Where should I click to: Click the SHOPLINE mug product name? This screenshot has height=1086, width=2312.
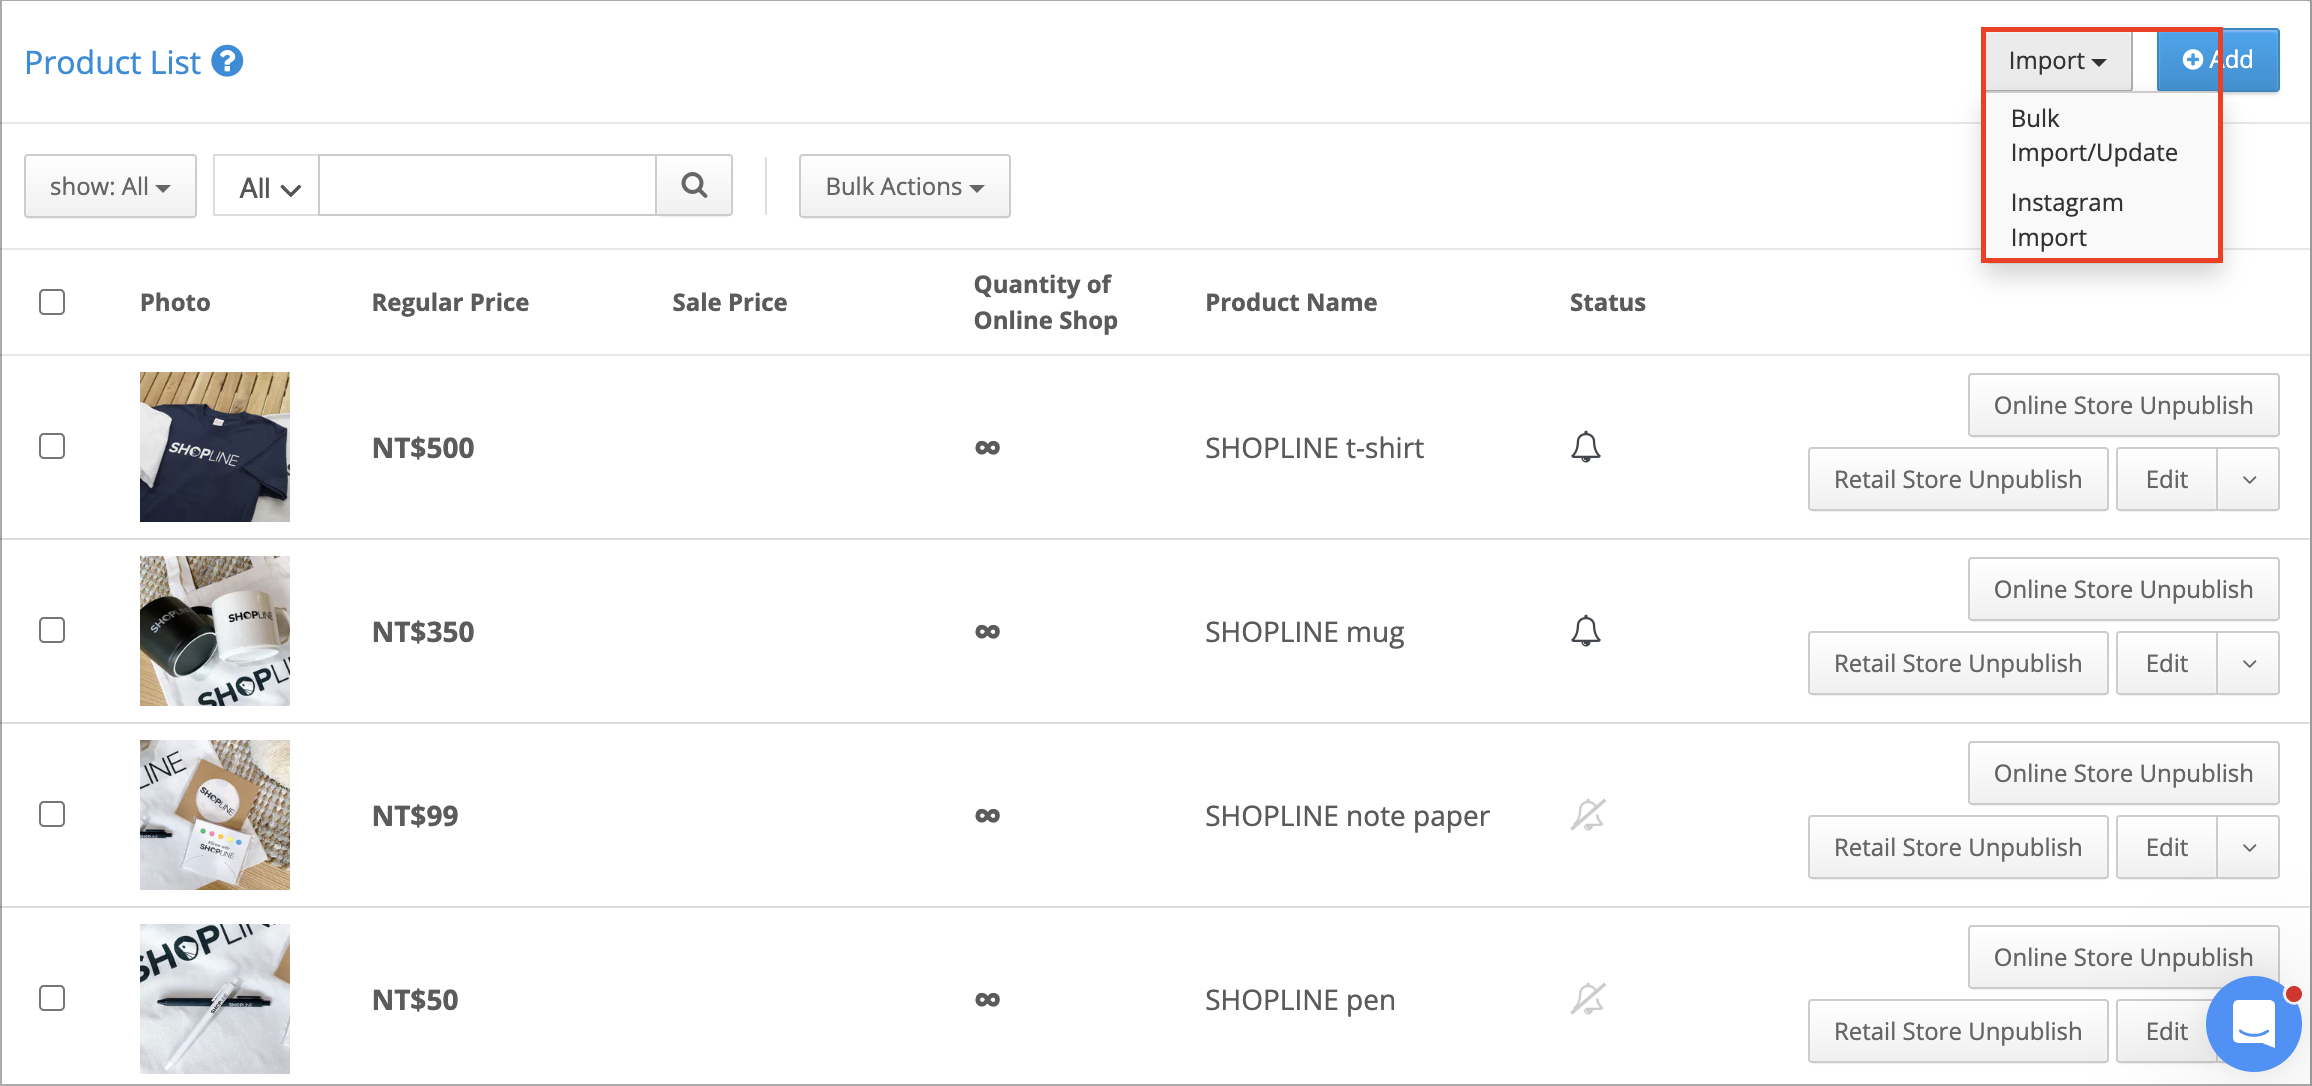[x=1304, y=632]
